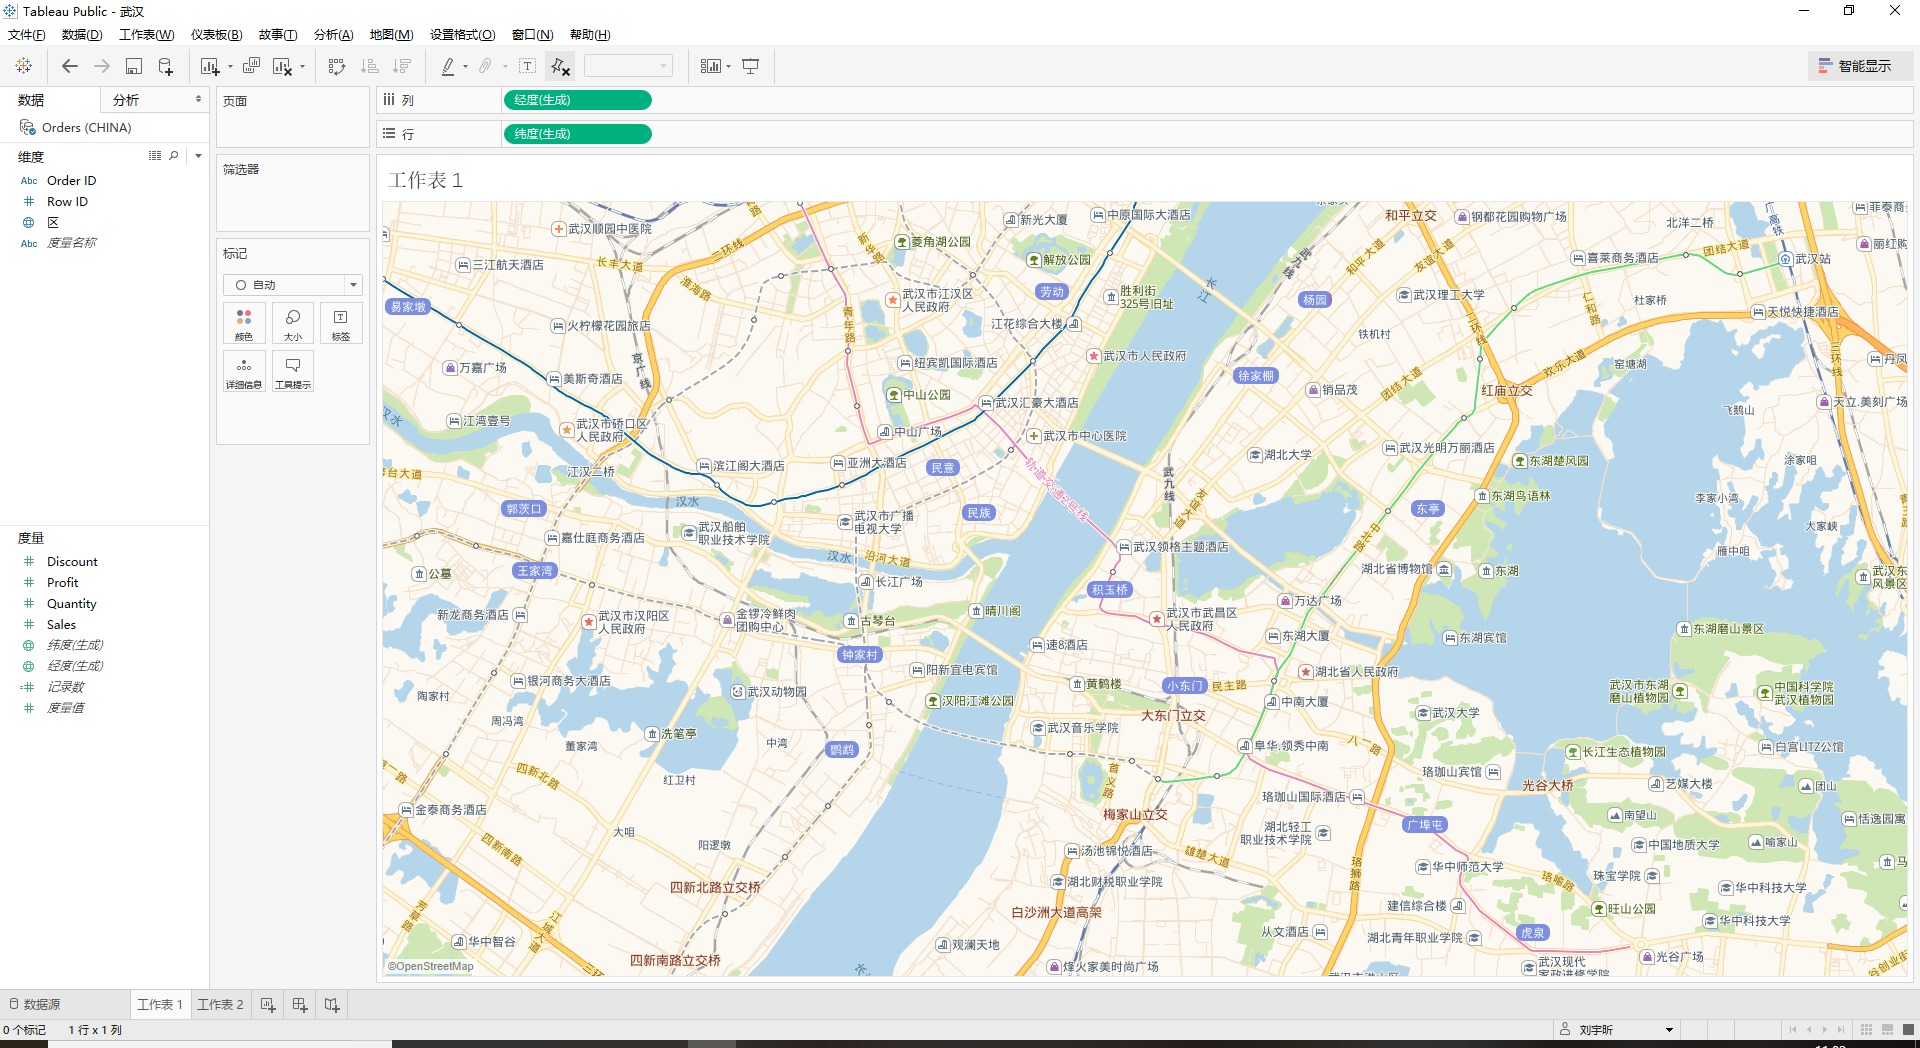Click the 智能显示 Show Me button
1920x1048 pixels.
pos(1860,66)
